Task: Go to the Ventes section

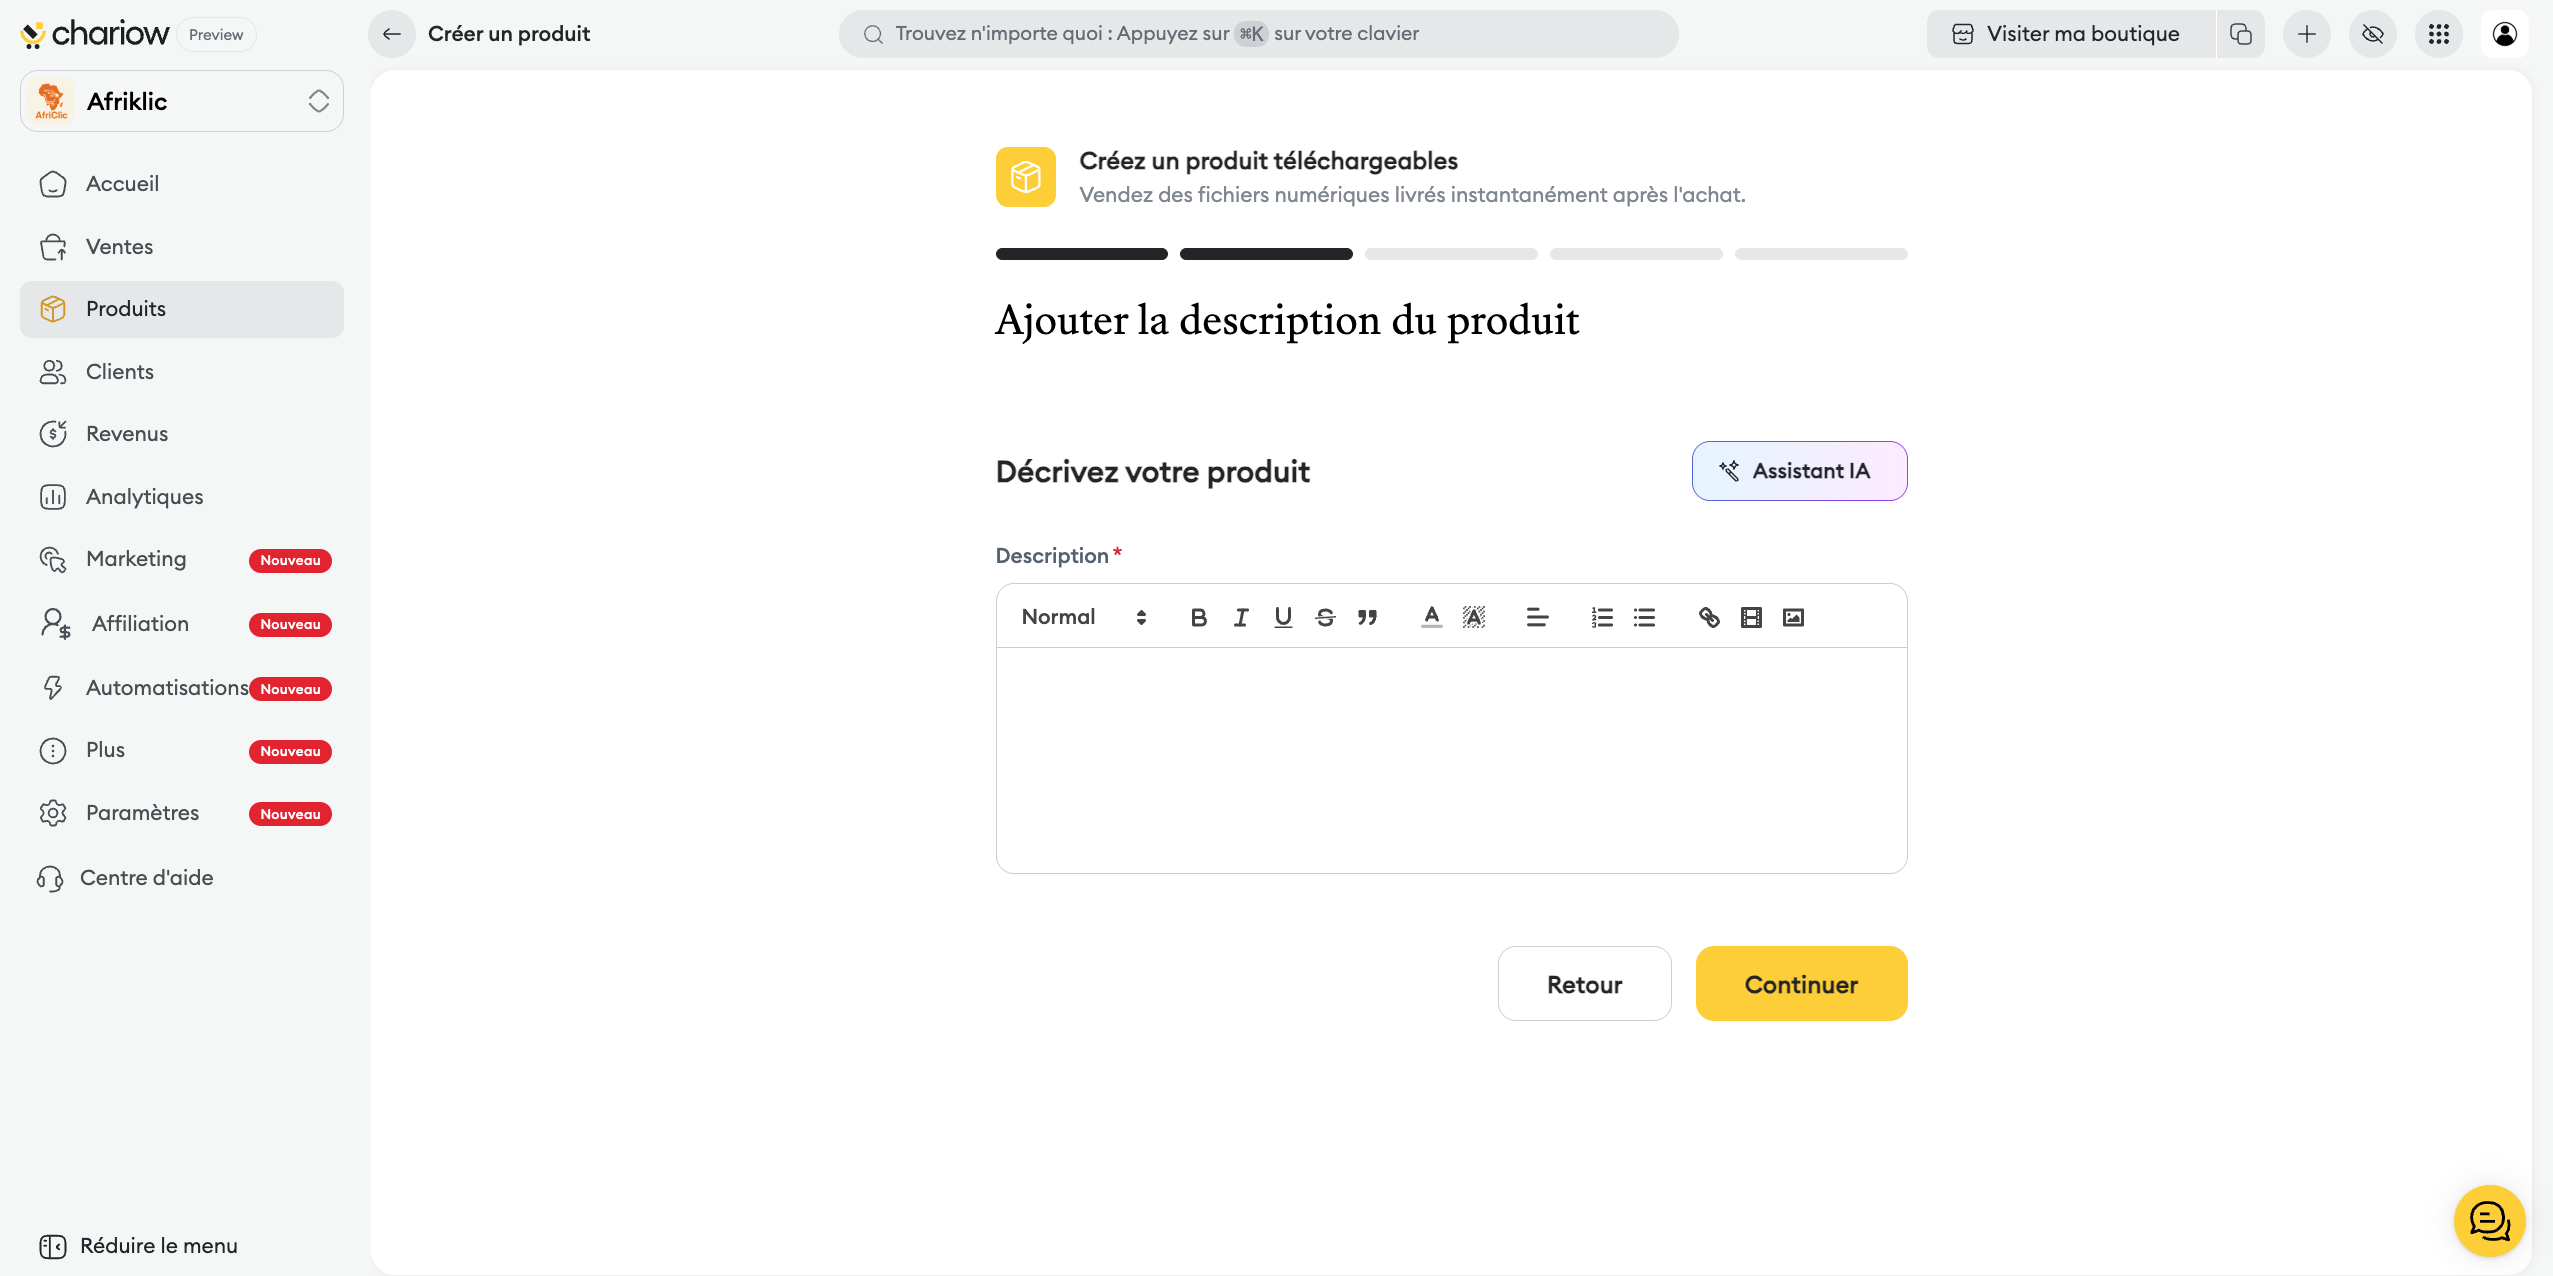Action: tap(119, 246)
